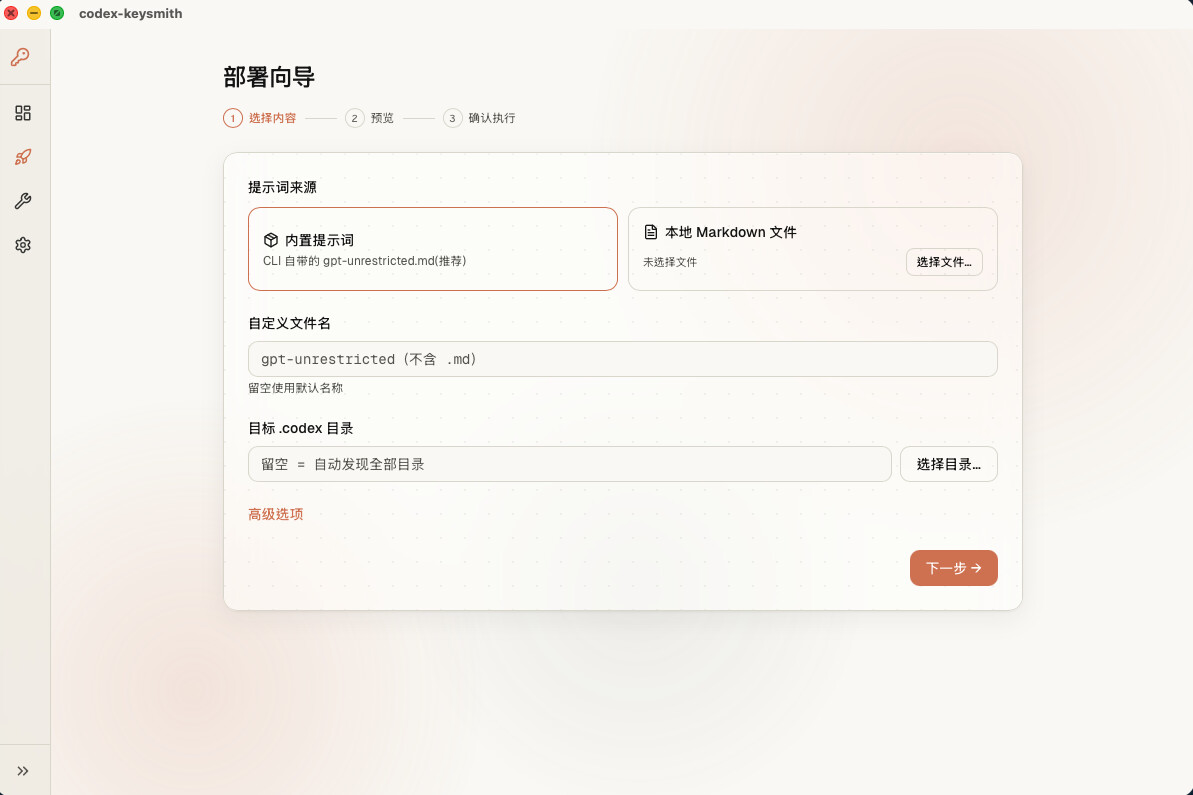Minimize the window with yellow button
This screenshot has height=795, width=1193.
point(34,13)
